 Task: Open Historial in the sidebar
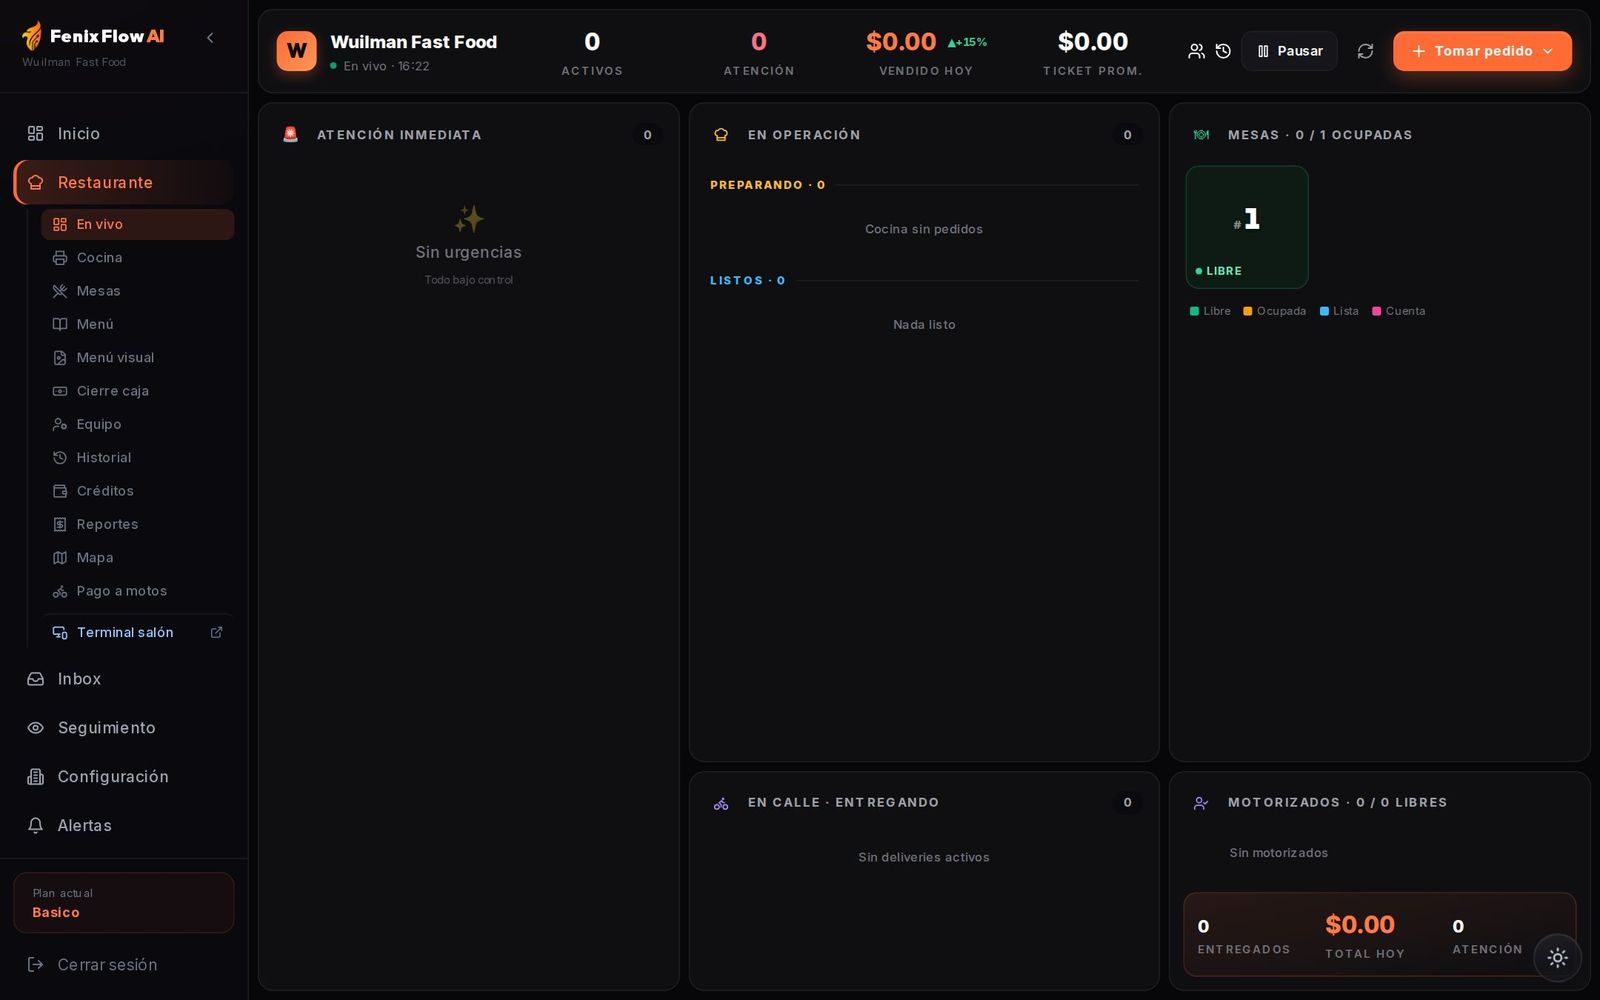[138, 458]
